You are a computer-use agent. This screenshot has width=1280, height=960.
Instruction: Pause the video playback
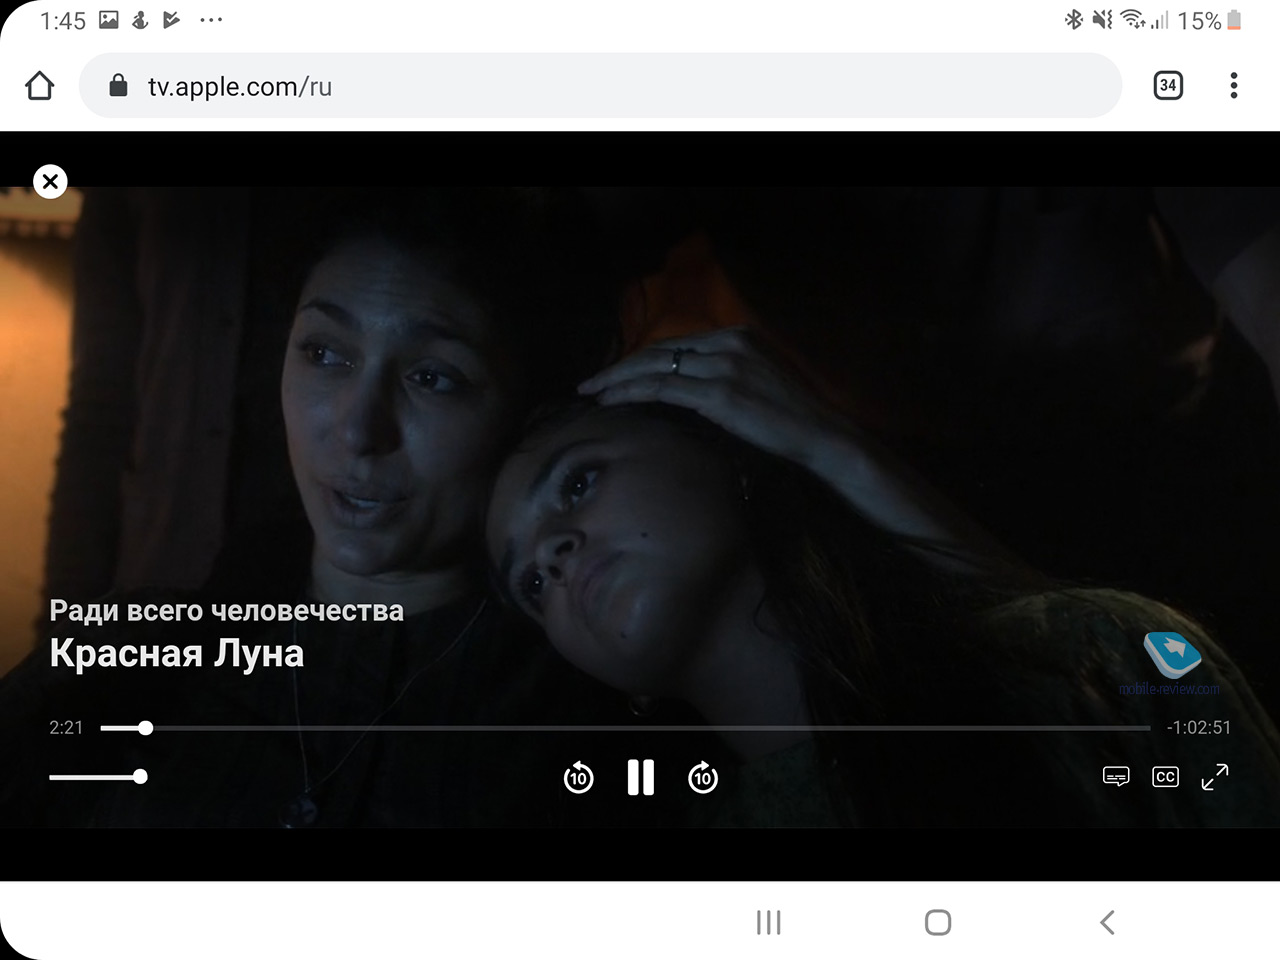[x=640, y=777]
